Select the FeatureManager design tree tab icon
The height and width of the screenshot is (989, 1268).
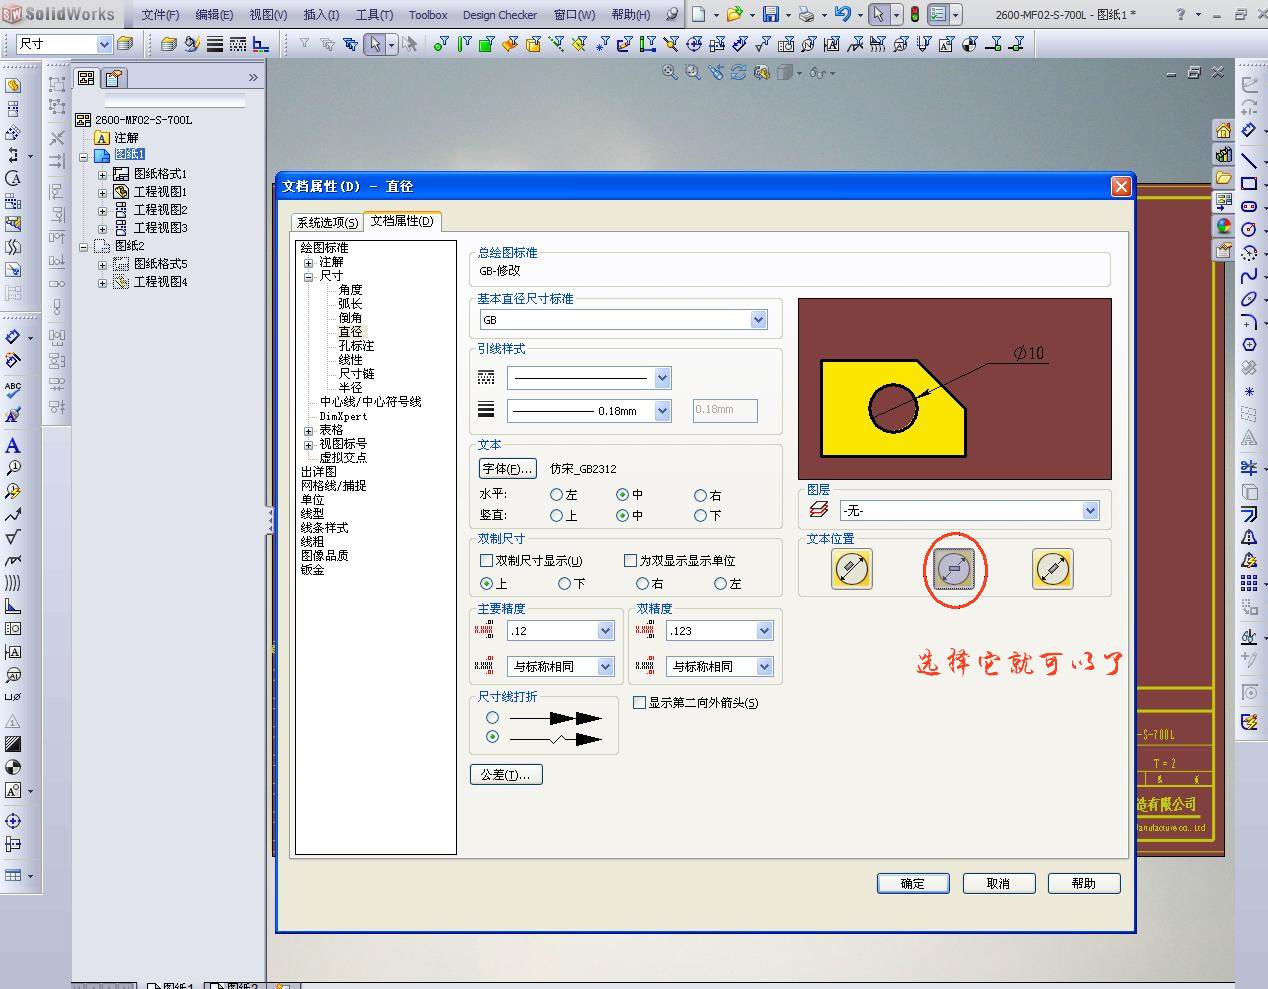87,78
